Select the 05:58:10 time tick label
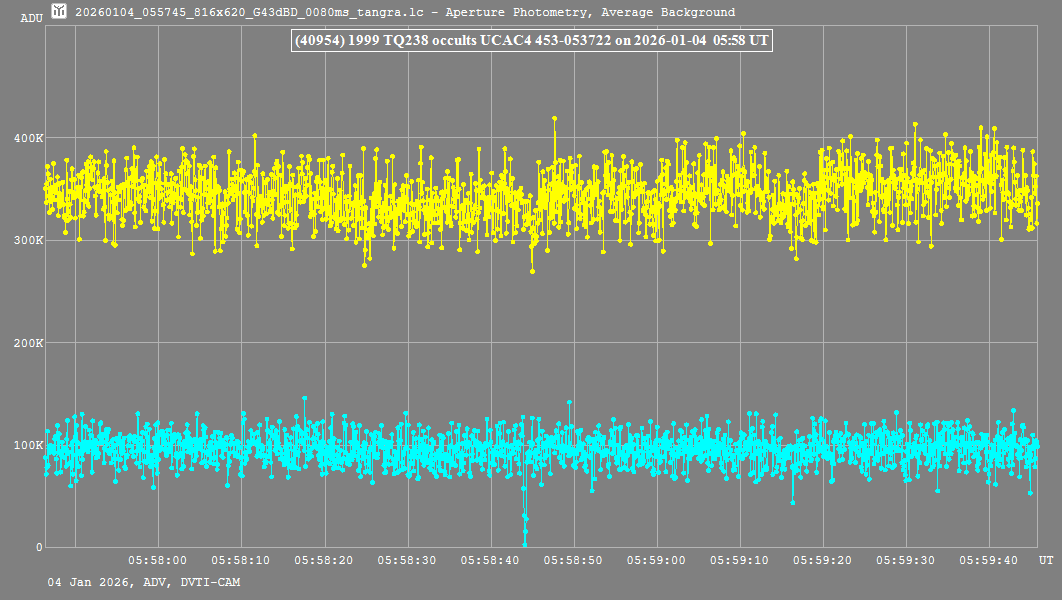 [241, 561]
